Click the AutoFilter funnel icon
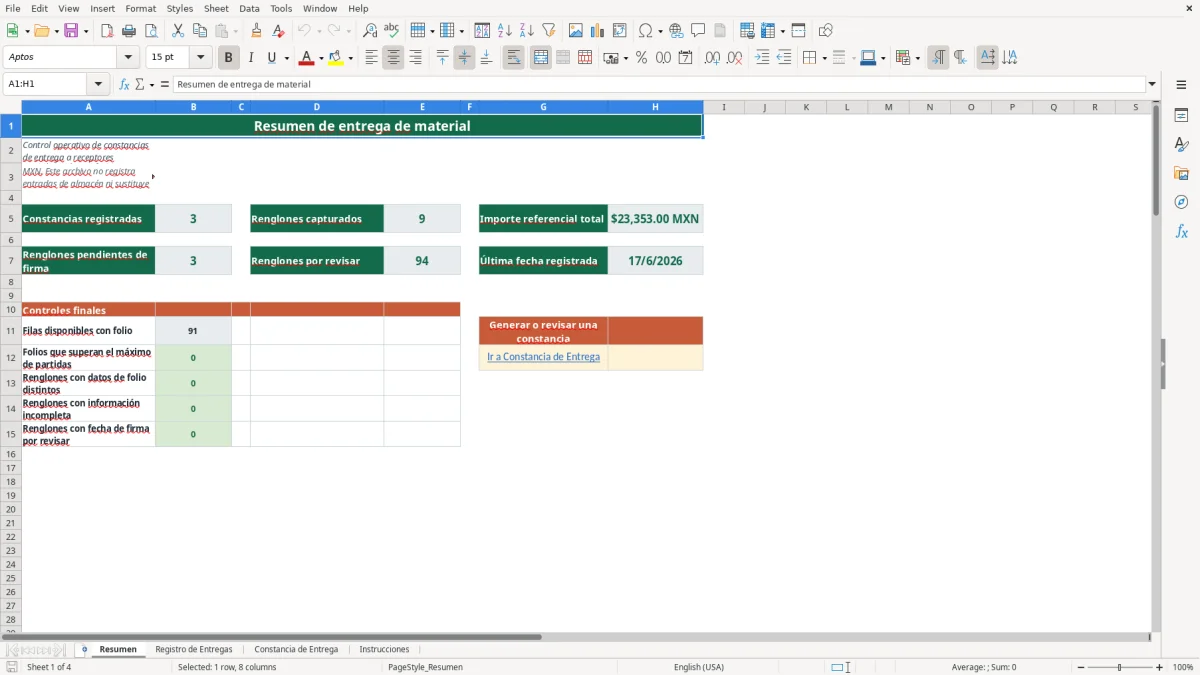The height and width of the screenshot is (675, 1200). [549, 31]
